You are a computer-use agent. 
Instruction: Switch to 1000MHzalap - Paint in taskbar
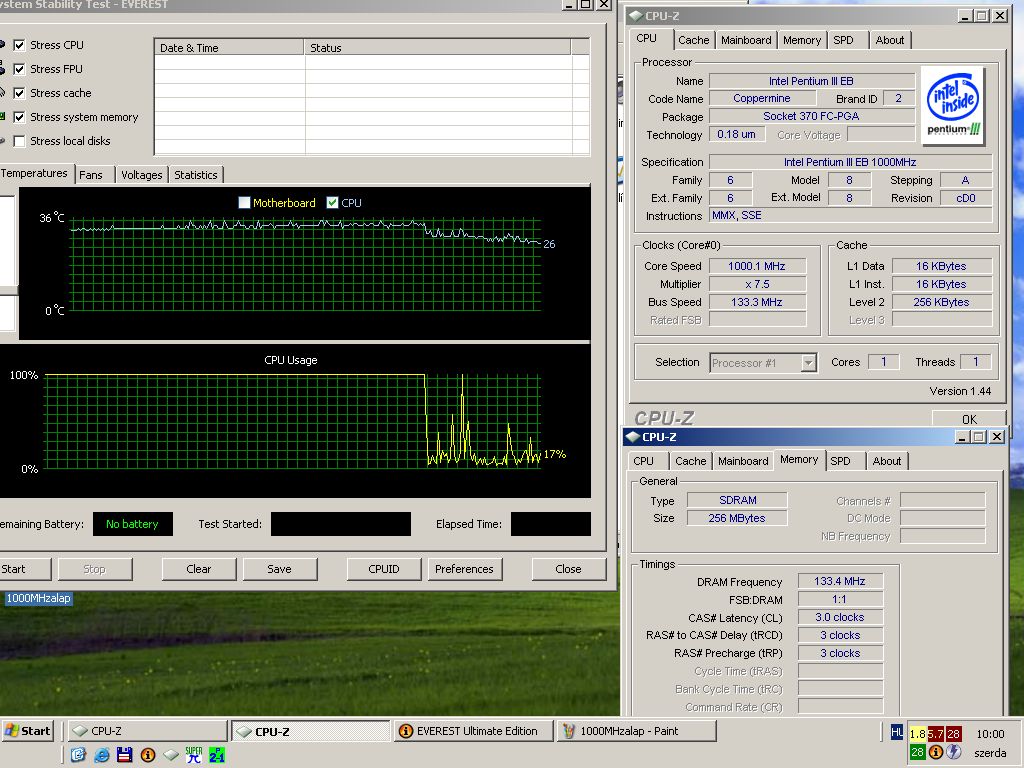637,731
